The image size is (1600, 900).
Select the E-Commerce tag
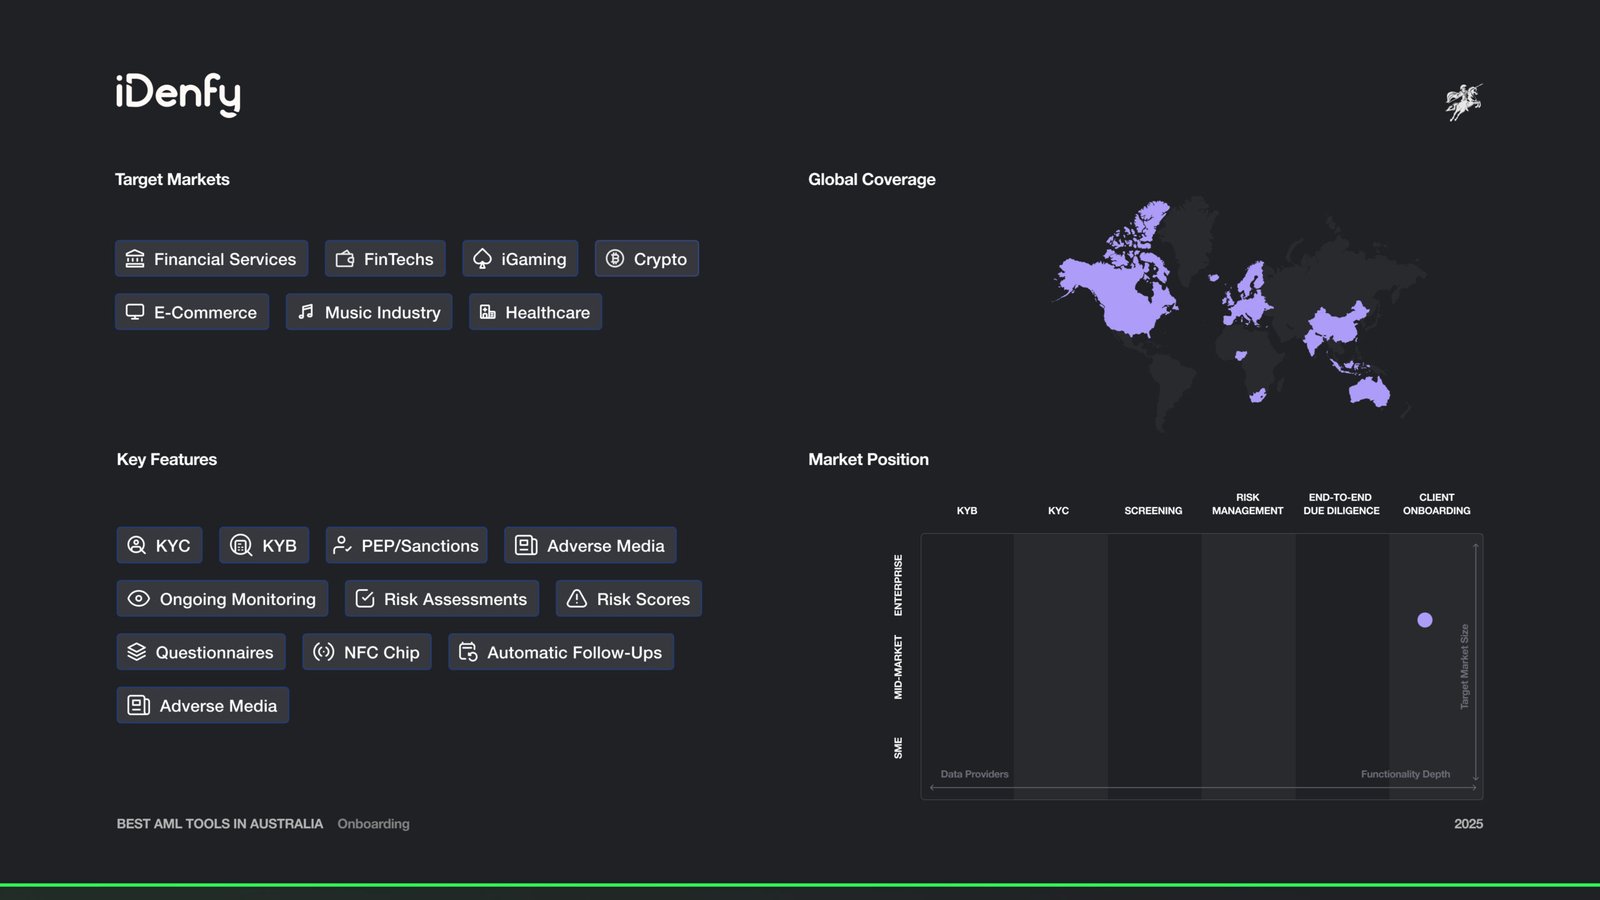[192, 312]
